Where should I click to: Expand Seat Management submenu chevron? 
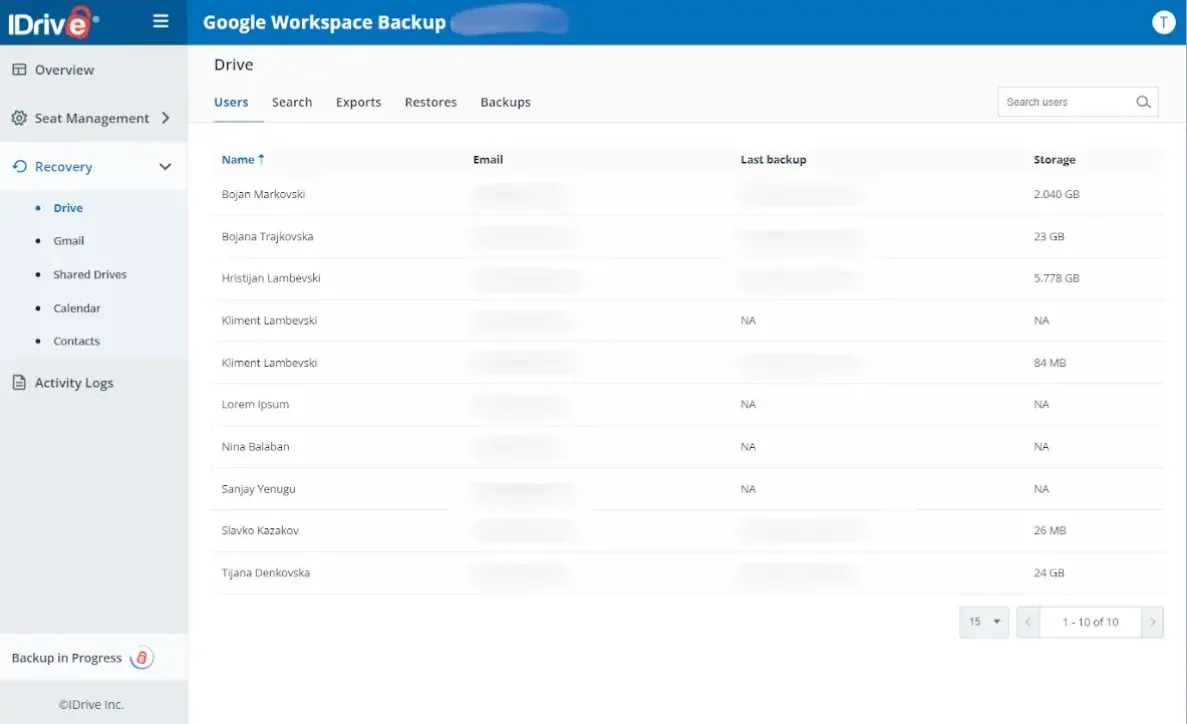165,118
